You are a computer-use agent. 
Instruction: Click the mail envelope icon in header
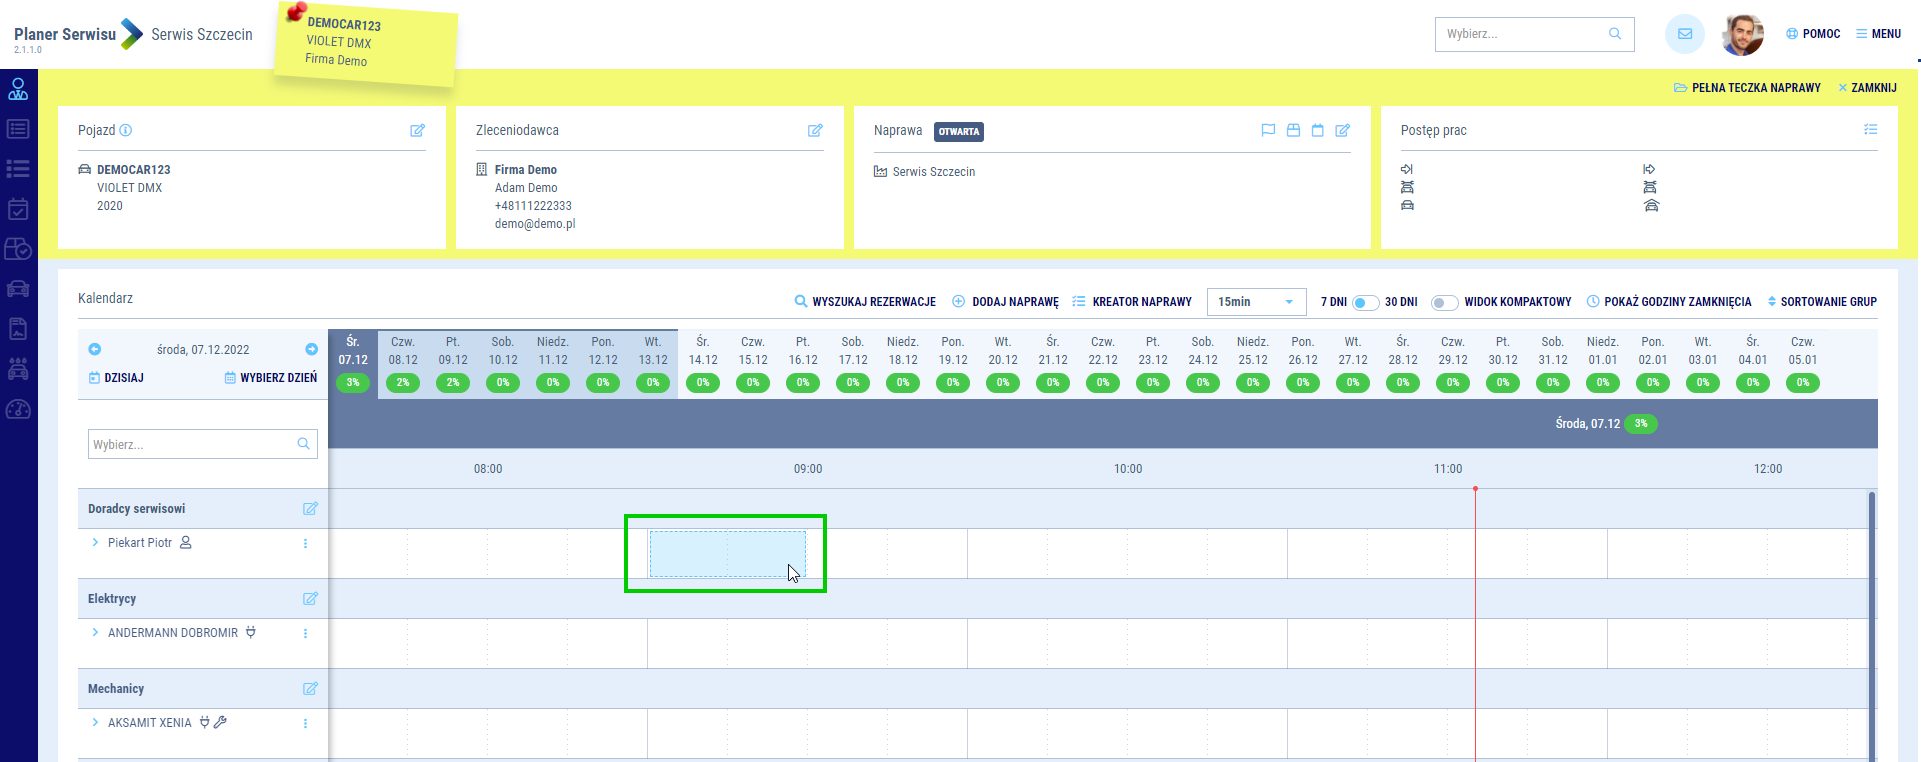click(x=1685, y=34)
